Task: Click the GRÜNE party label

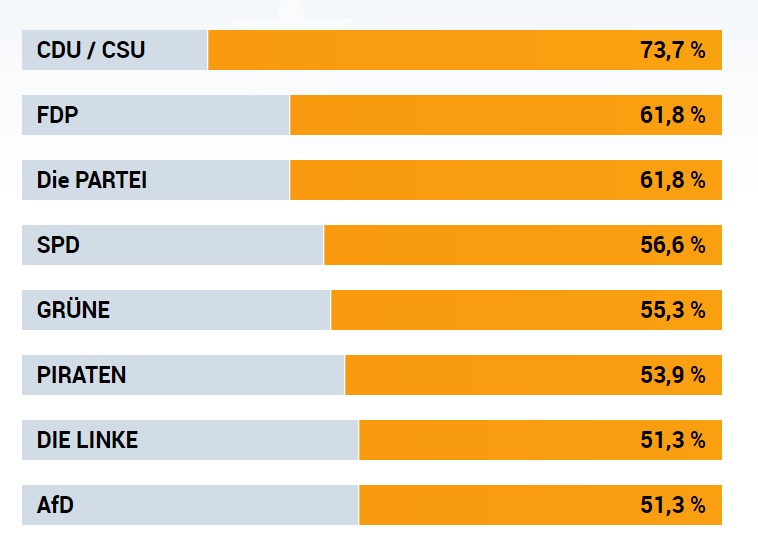Action: [x=73, y=310]
